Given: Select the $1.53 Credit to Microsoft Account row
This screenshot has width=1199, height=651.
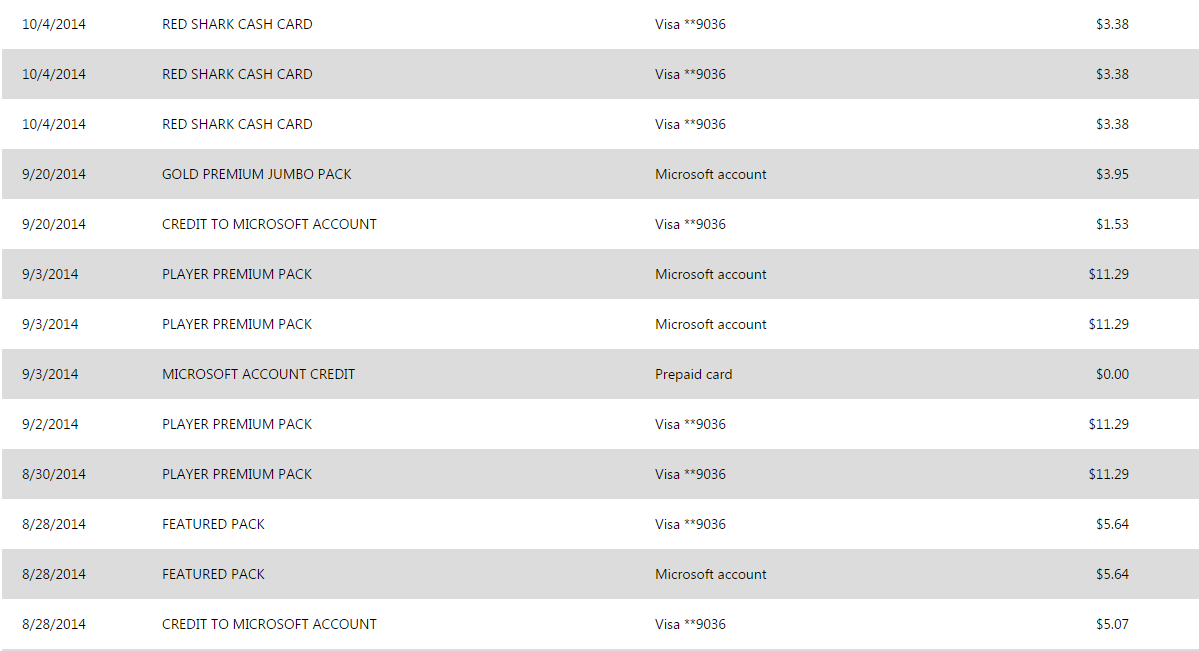Looking at the screenshot, I should (x=600, y=224).
